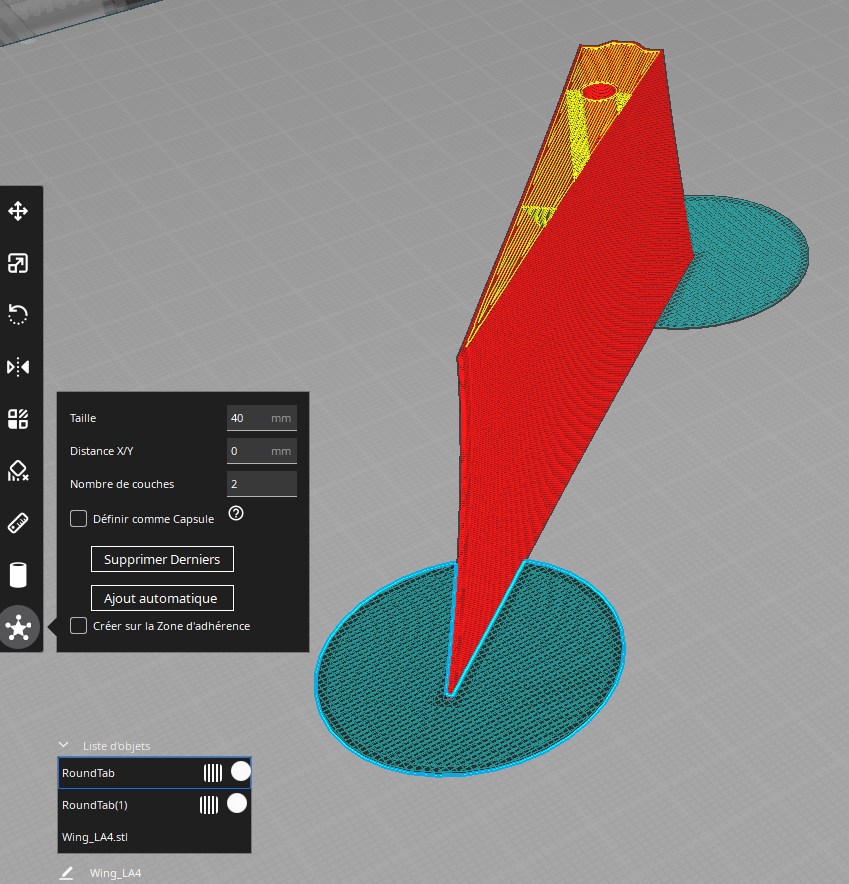Select the measure ruler tool
Viewport: 849px width, 884px height.
(18, 523)
